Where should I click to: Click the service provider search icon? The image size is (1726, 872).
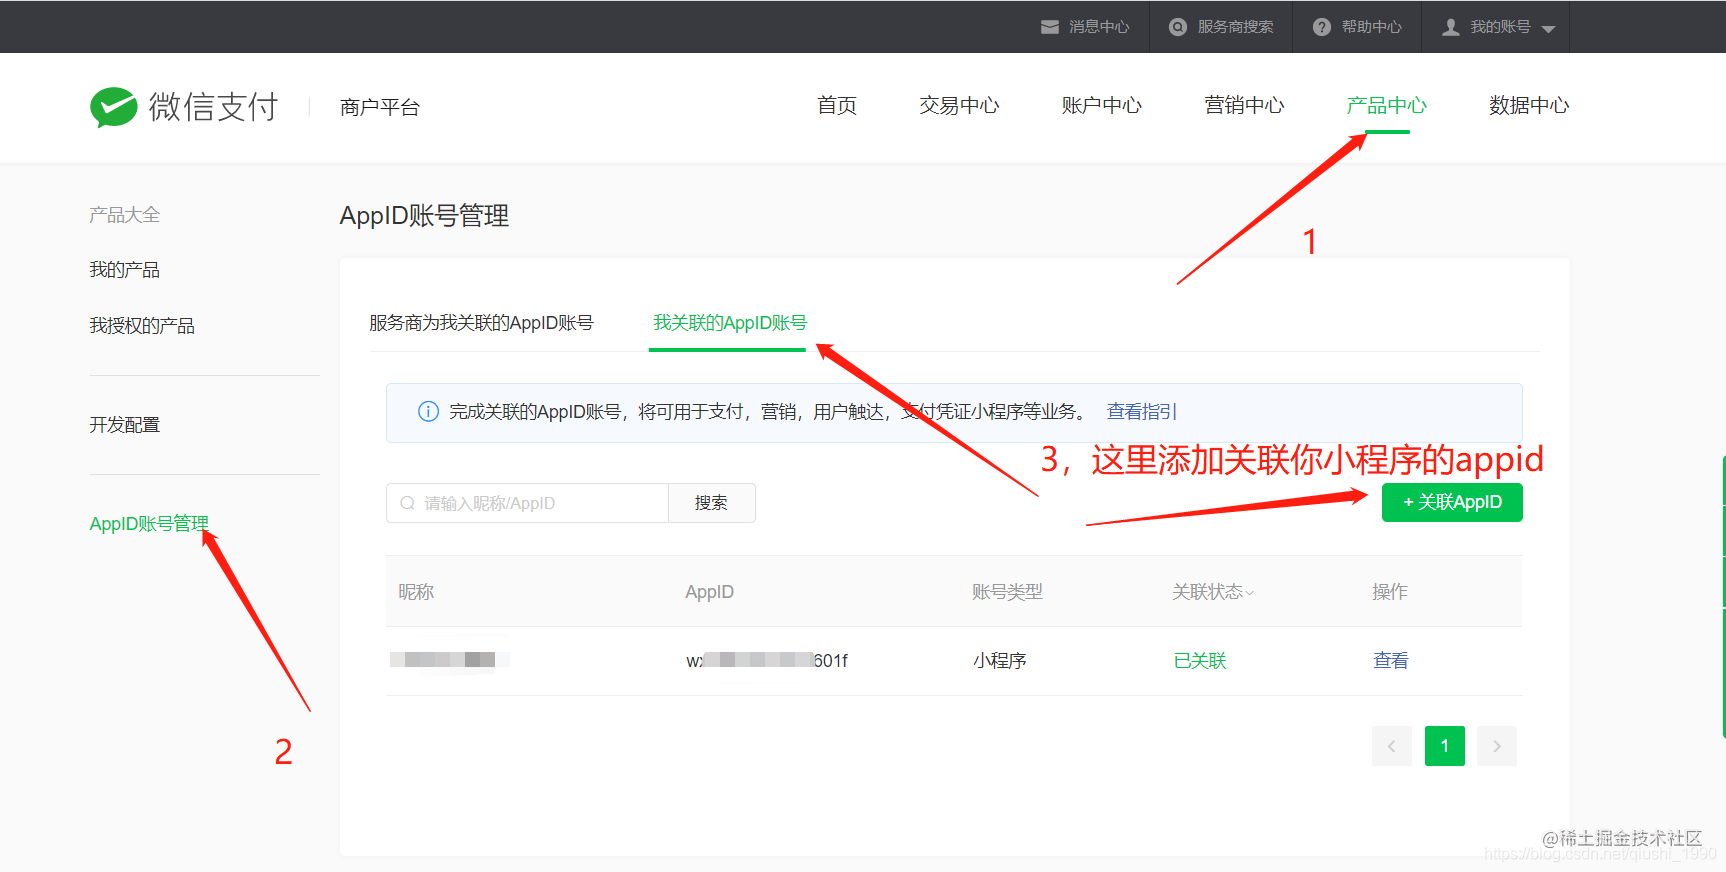pos(1178,27)
